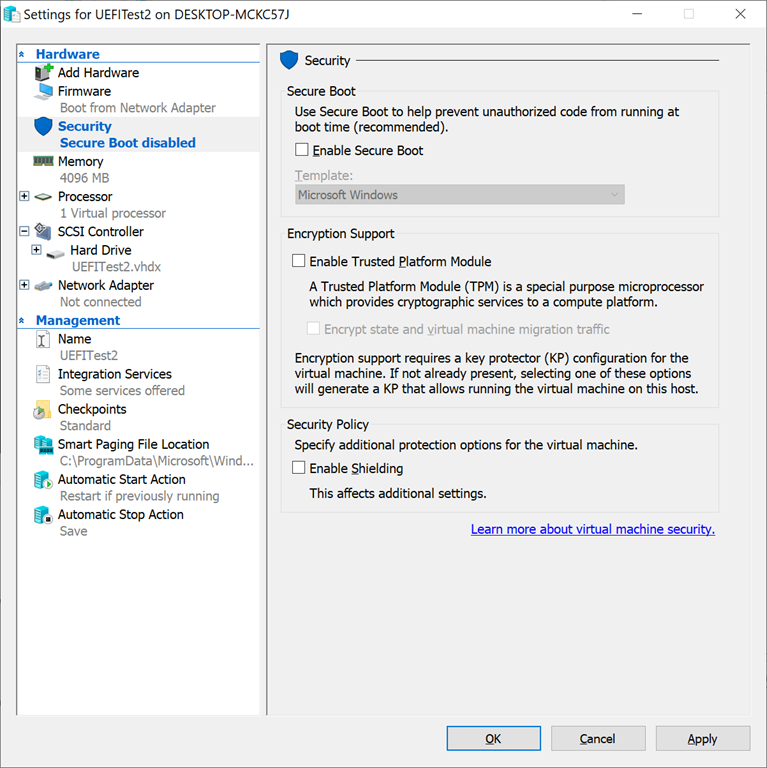Enable Secure Boot checkbox

(302, 151)
